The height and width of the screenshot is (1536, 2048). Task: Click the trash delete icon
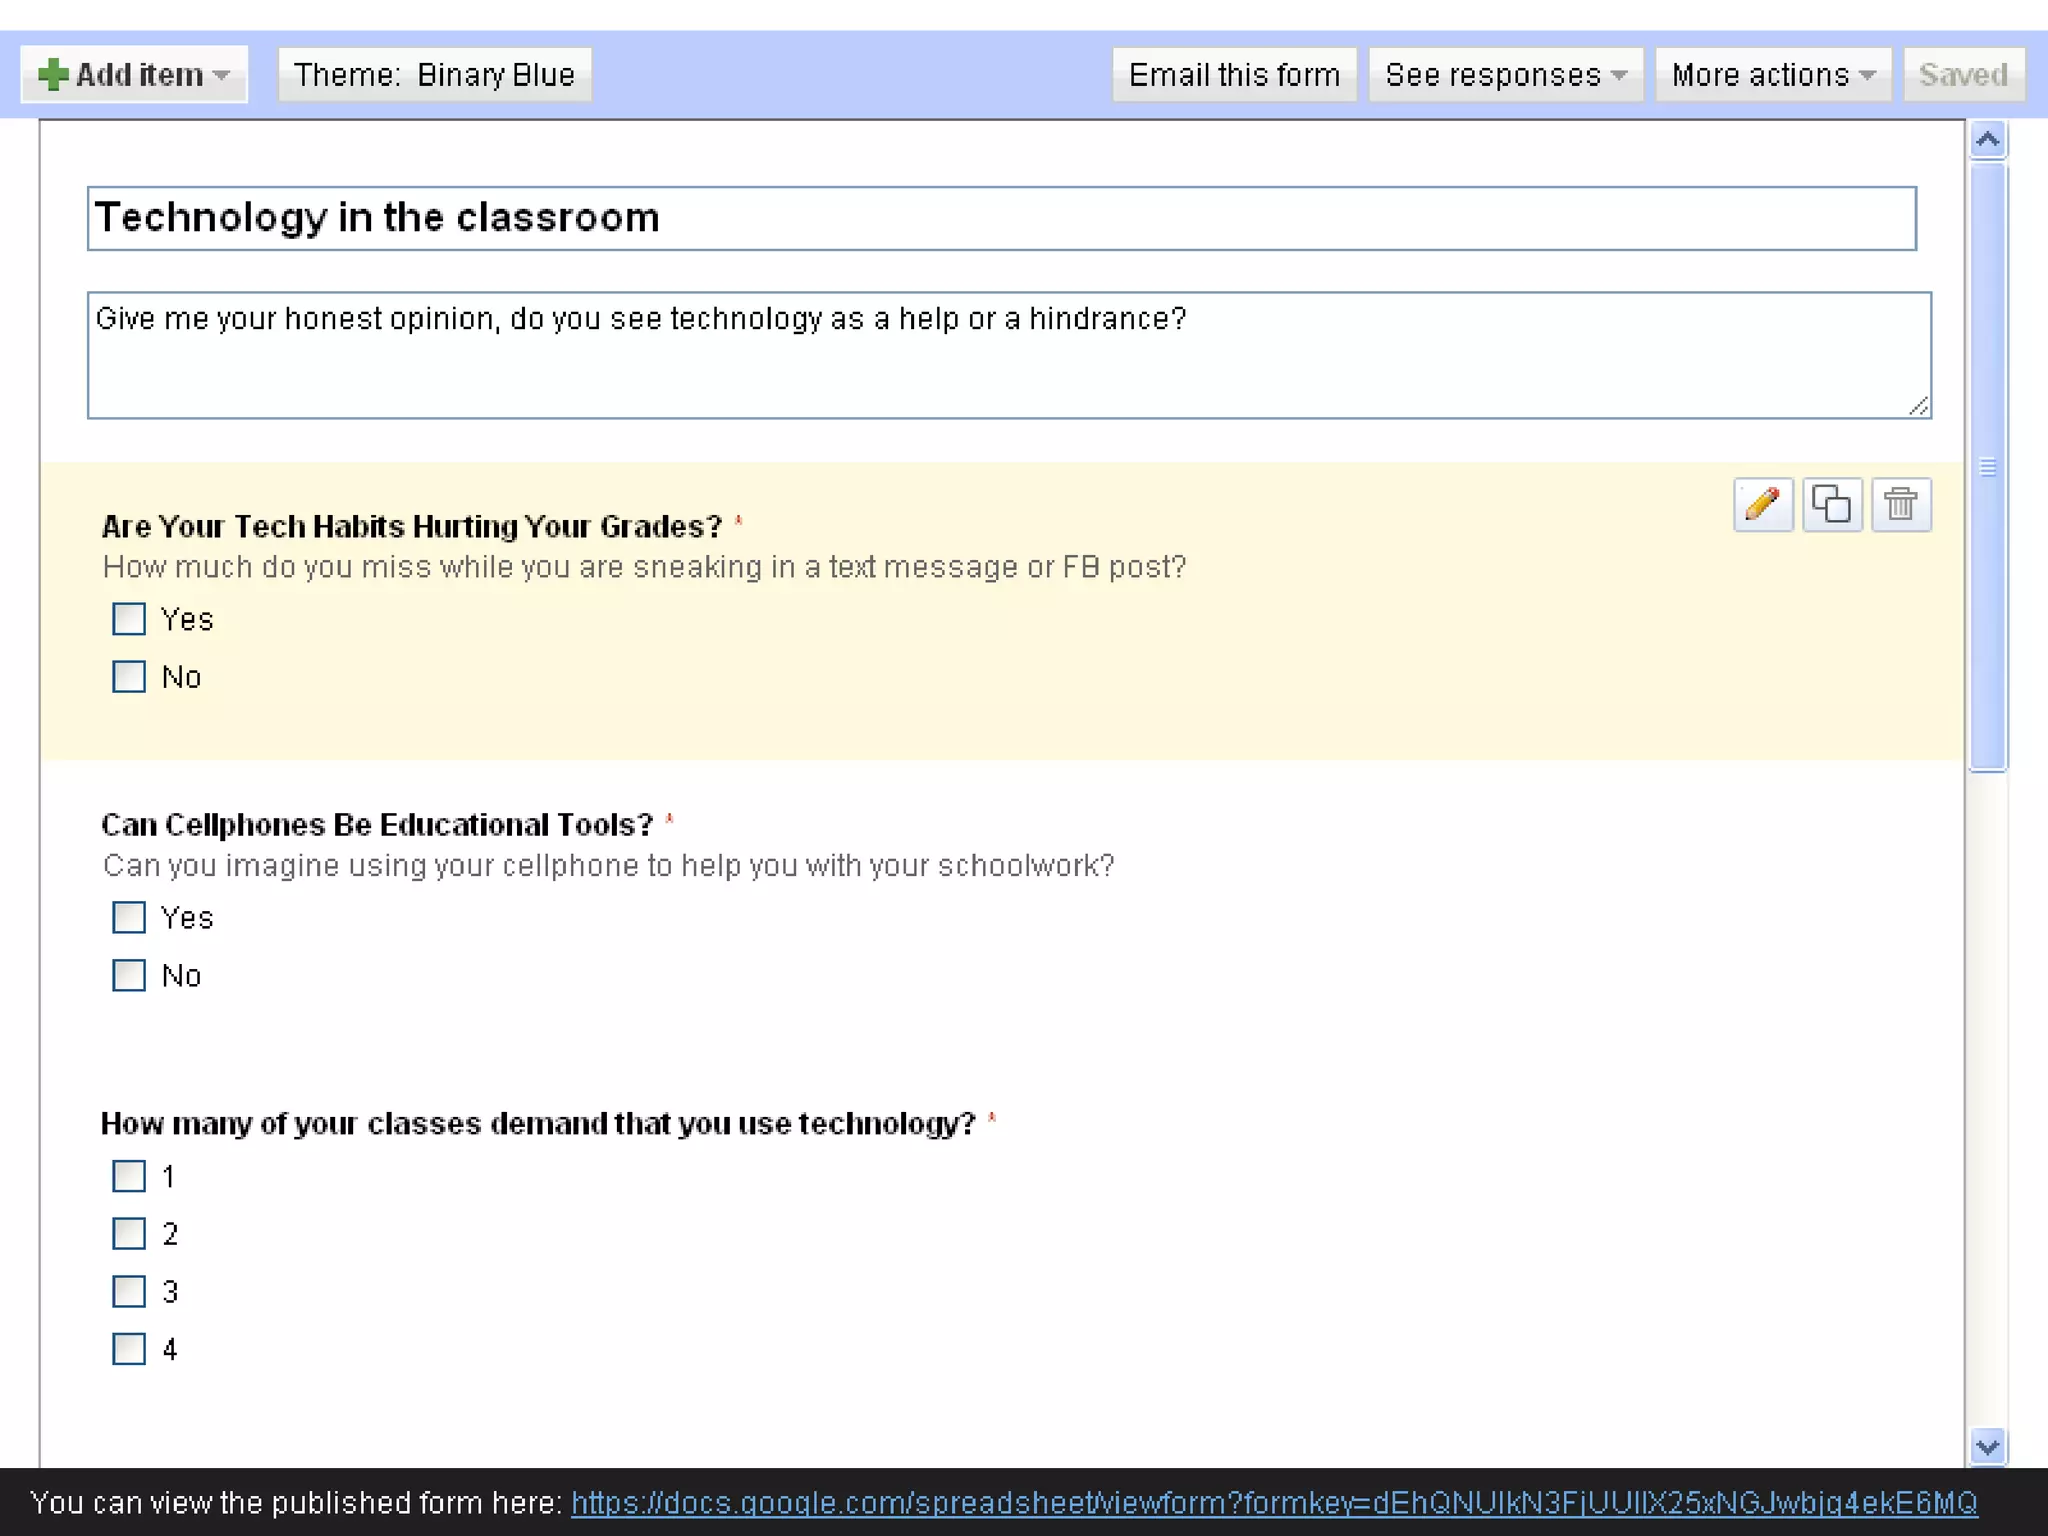1900,504
